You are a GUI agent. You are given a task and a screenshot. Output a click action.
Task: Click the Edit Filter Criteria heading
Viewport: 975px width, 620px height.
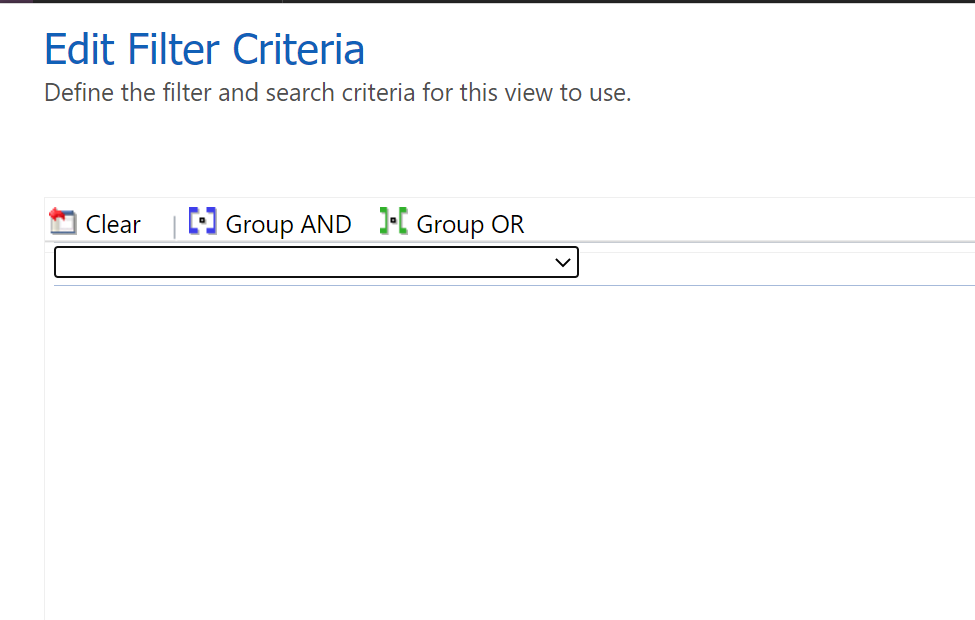(x=205, y=49)
